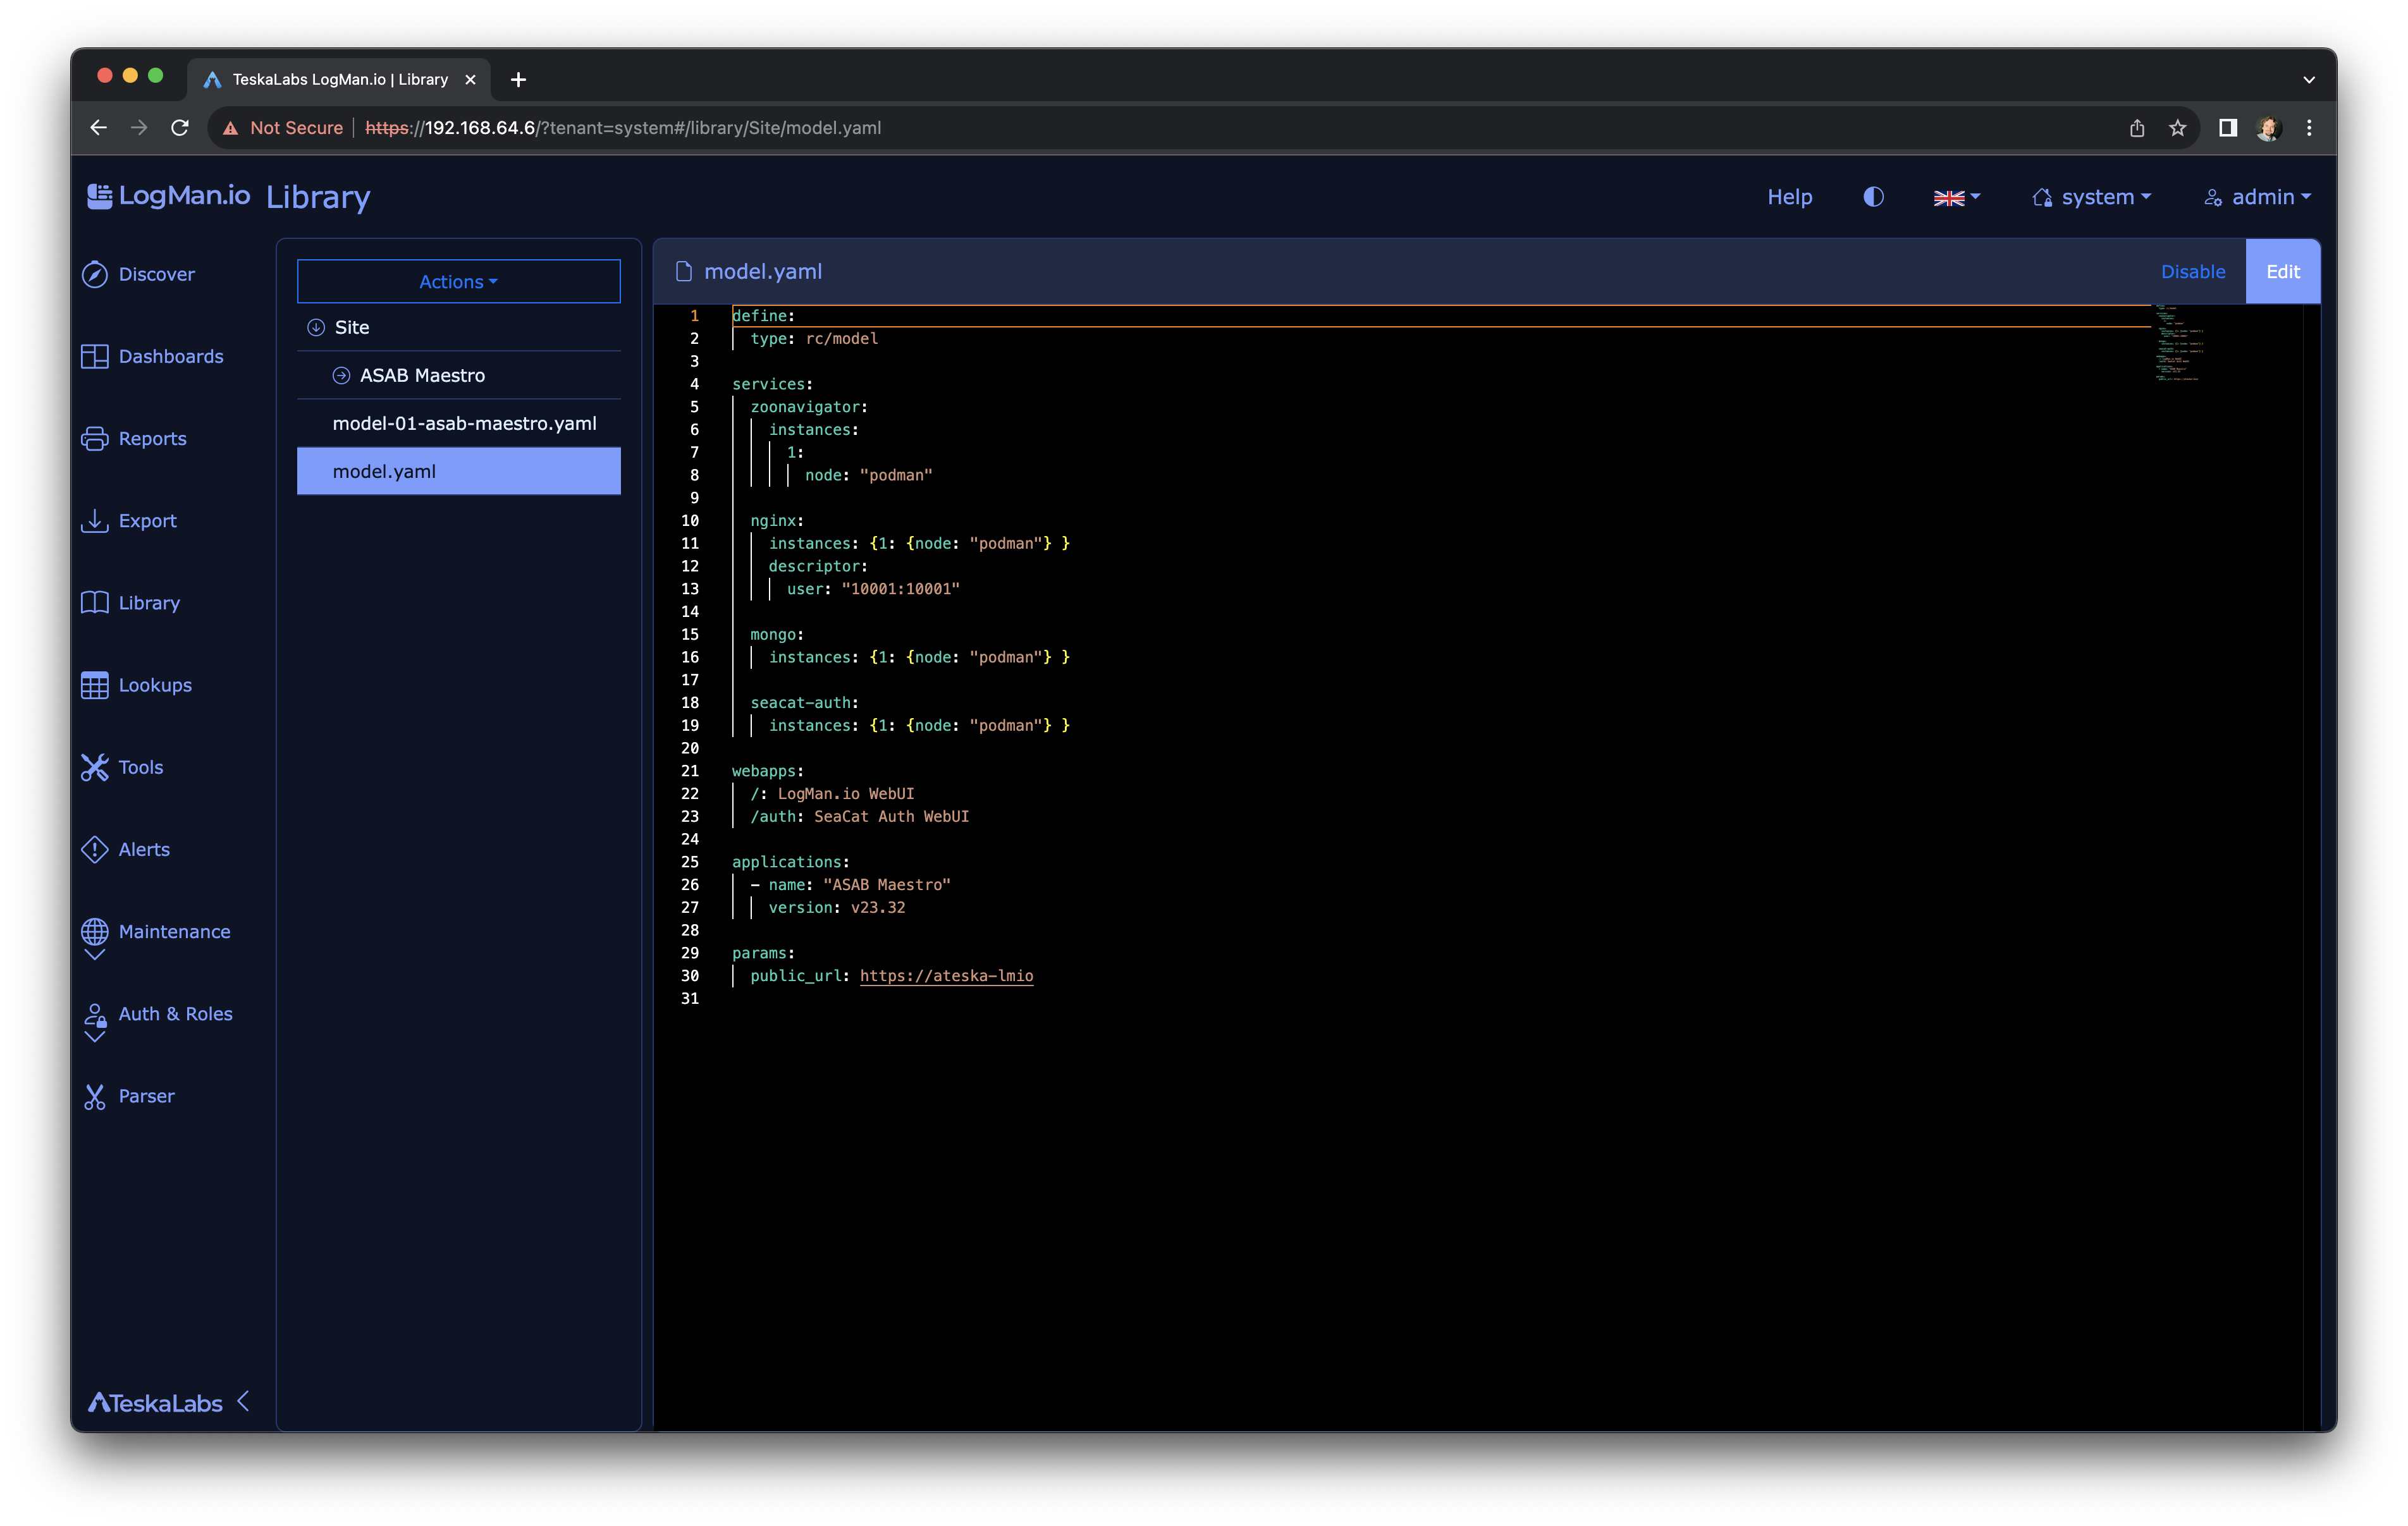Open the Dashboards grid icon
Screen dimensions: 2408x1526
(95, 356)
